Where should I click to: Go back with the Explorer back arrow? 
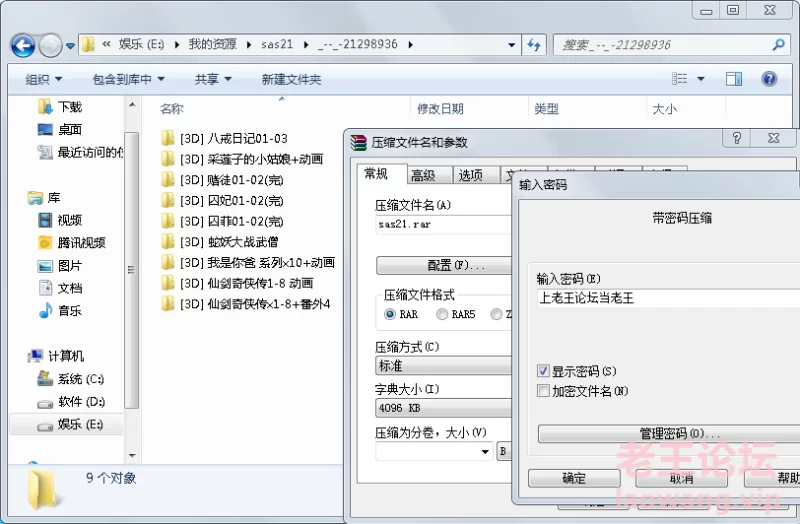coord(23,46)
